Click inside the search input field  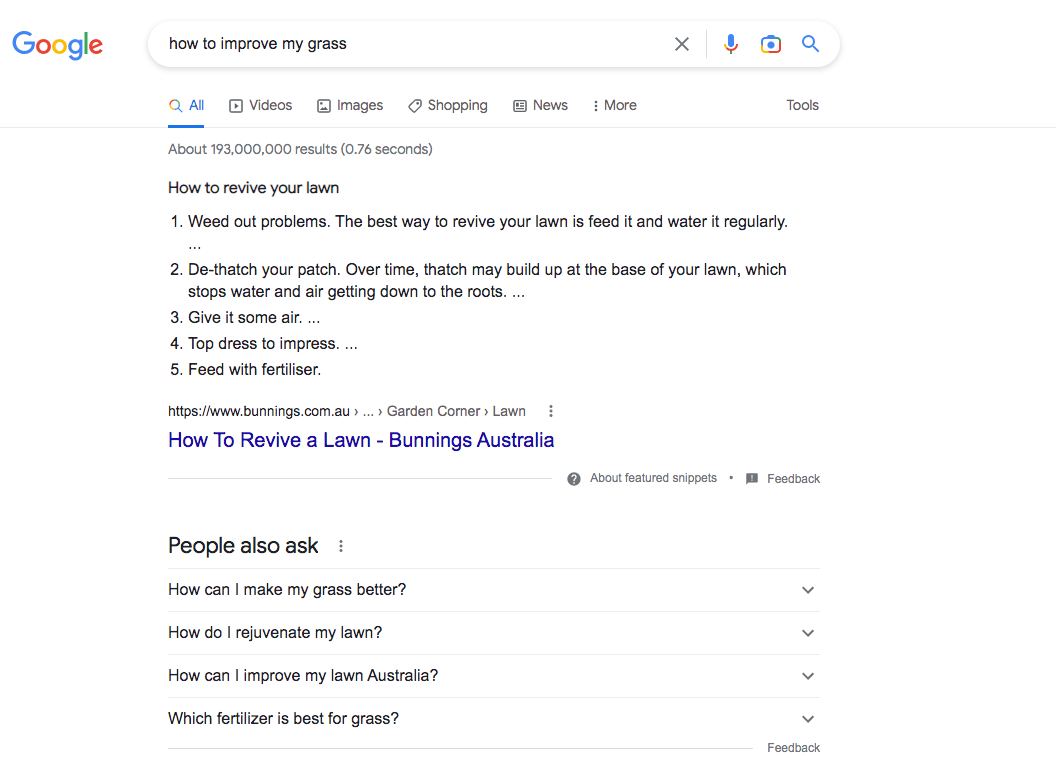400,44
